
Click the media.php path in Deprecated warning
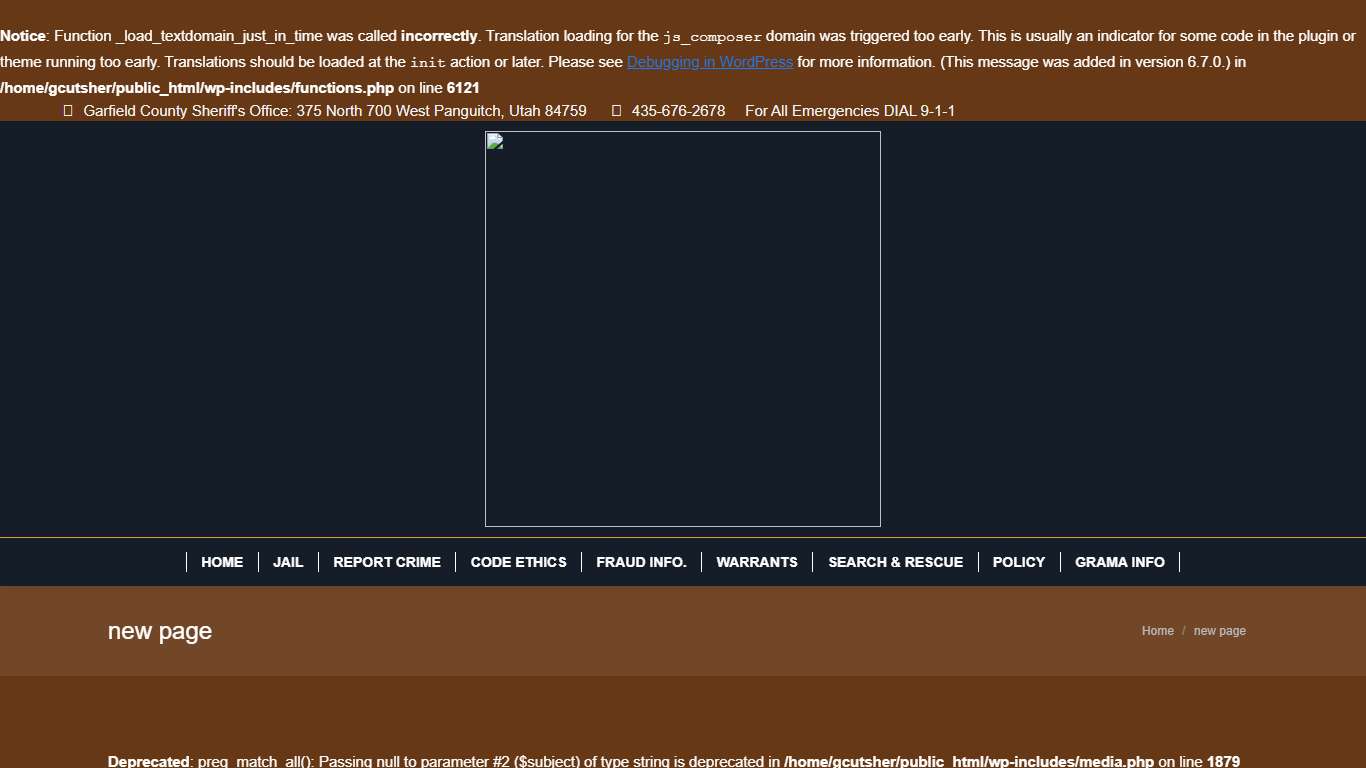(968, 762)
